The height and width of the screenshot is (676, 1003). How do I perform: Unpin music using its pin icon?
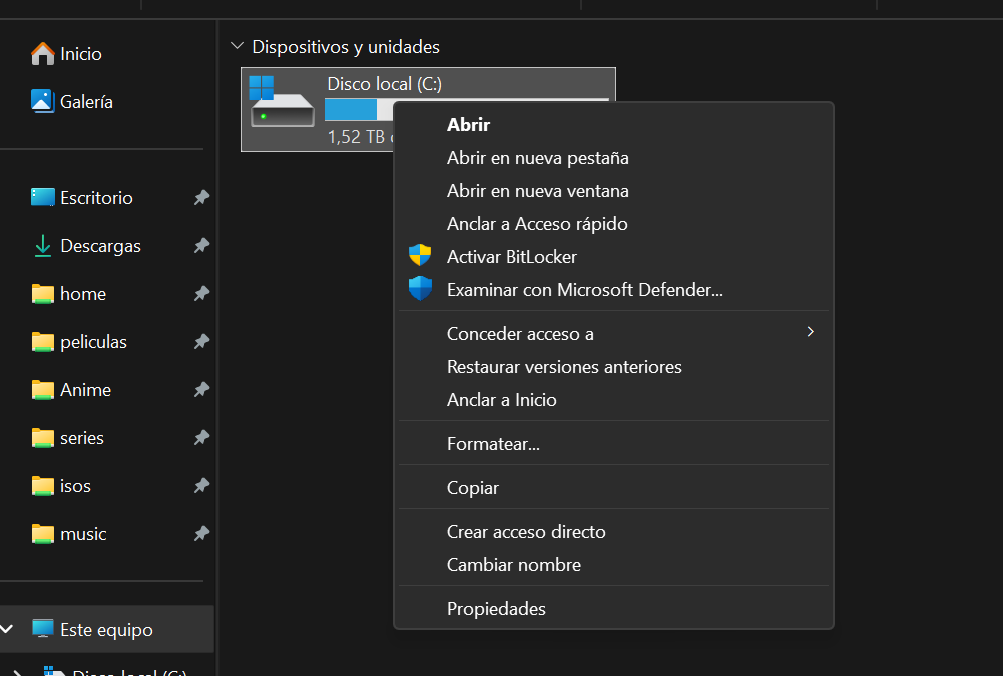coord(201,533)
